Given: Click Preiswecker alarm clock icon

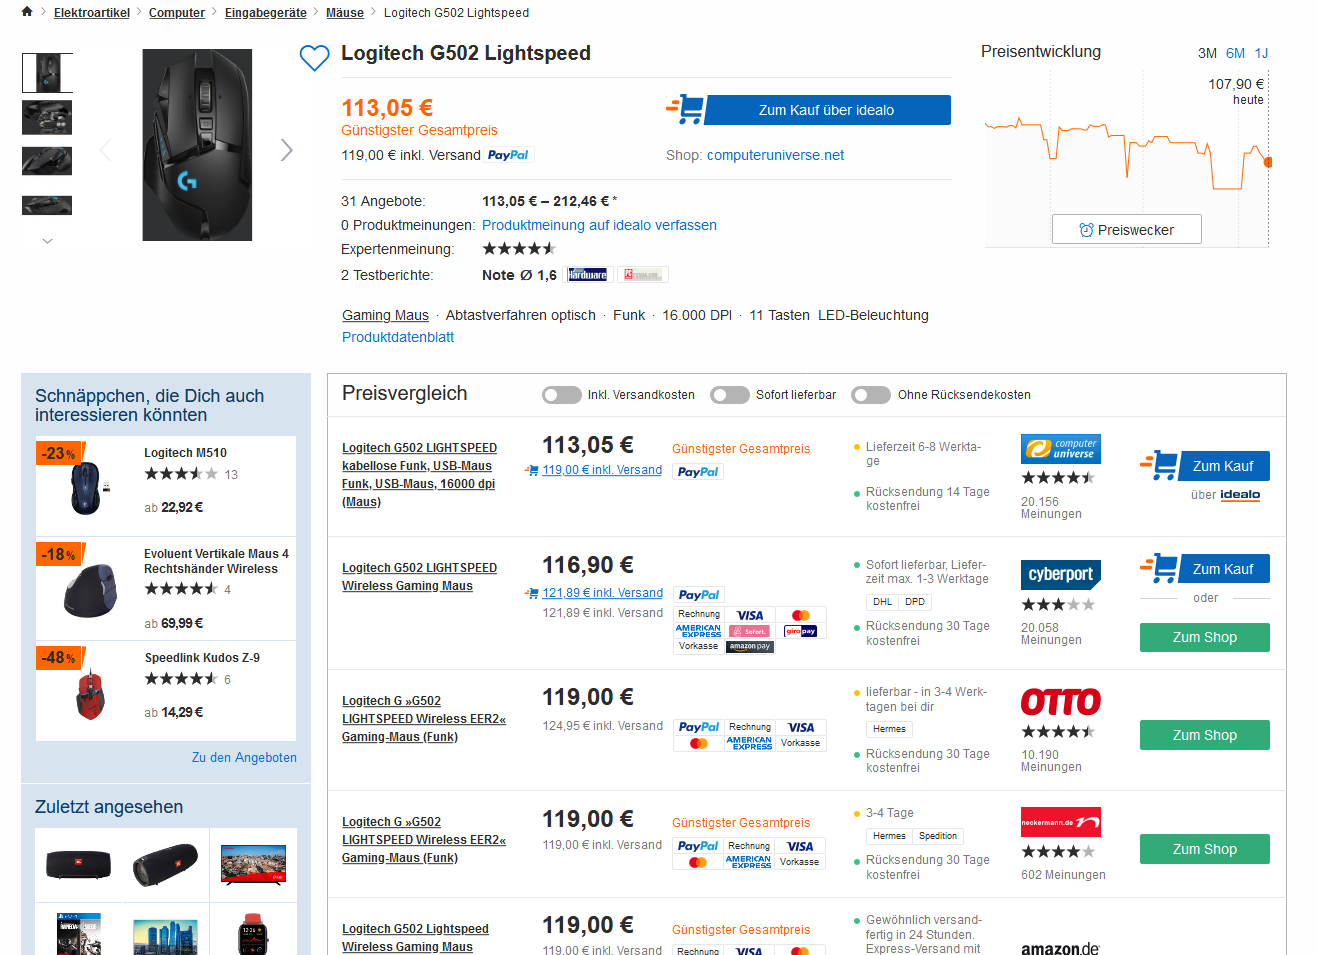Looking at the screenshot, I should [x=1086, y=230].
